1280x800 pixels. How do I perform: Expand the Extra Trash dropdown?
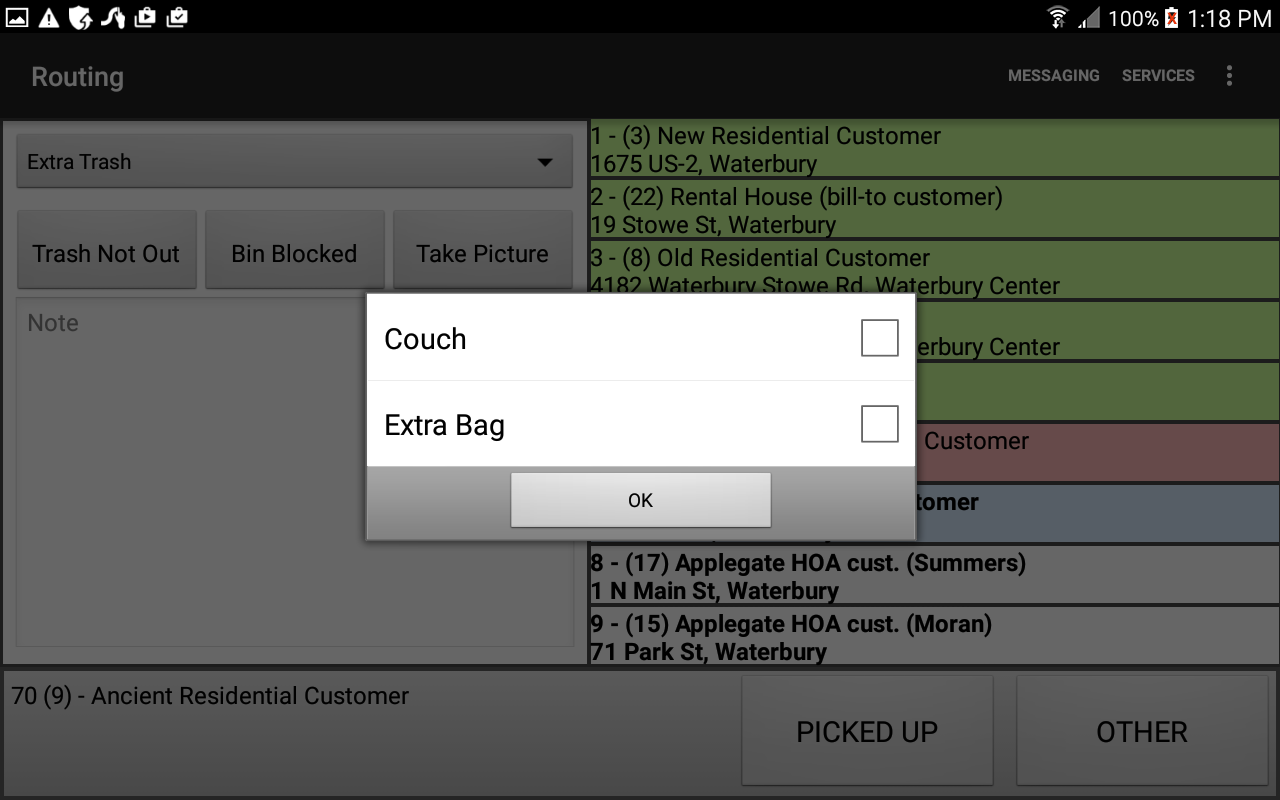294,162
